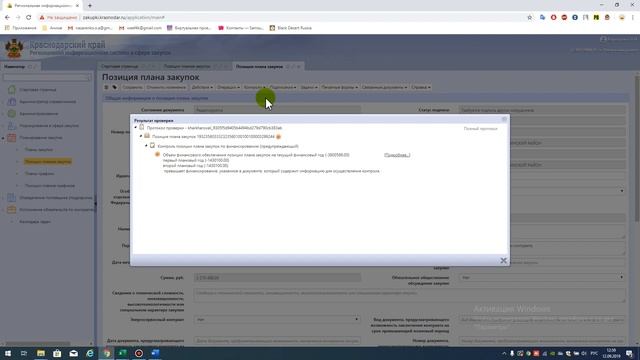The image size is (640, 360).
Task: Go back with browser back arrow
Action: click(7, 18)
